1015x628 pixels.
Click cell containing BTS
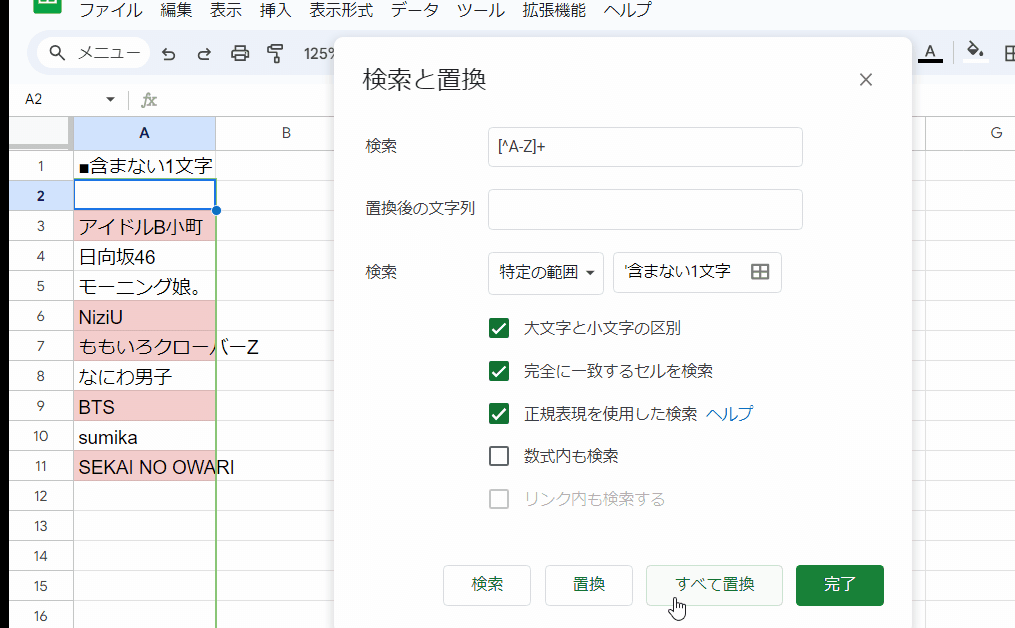pyautogui.click(x=144, y=407)
